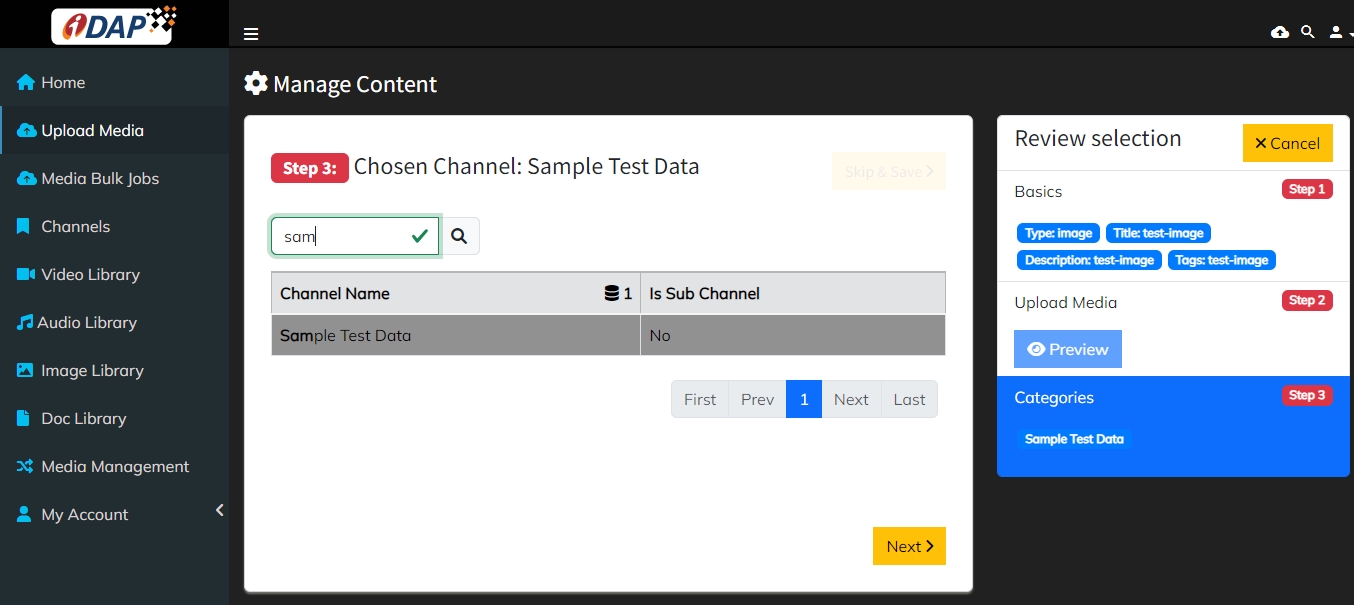
Task: Open Image Library from the sidebar
Action: click(114, 370)
